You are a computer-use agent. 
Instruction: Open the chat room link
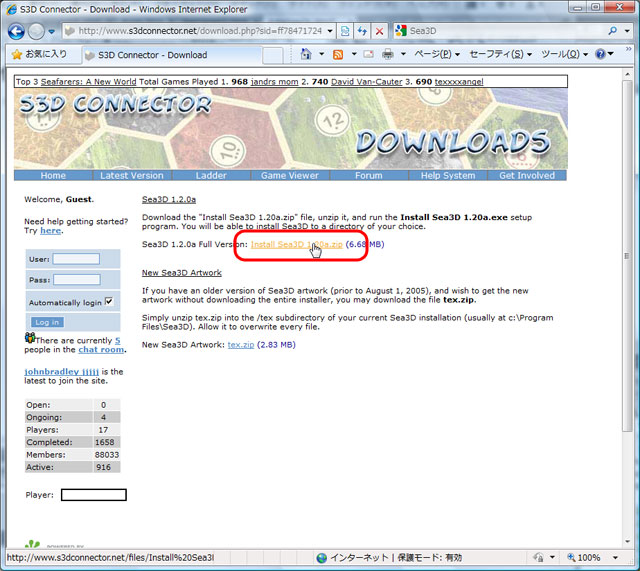pyautogui.click(x=101, y=350)
